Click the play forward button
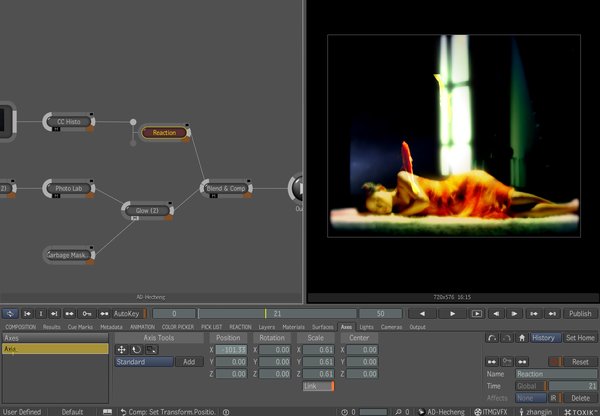Image resolution: width=600 pixels, height=416 pixels. pos(453,313)
